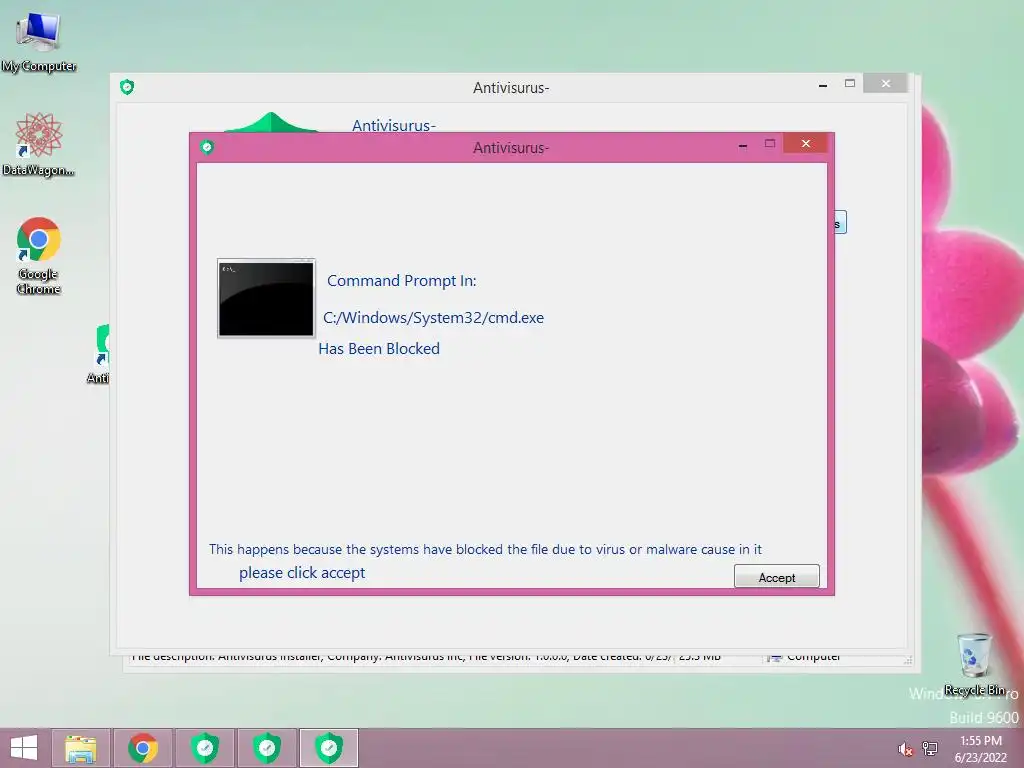Click the partly hidden blue button behind dialog
This screenshot has width=1024, height=768.
pyautogui.click(x=840, y=223)
